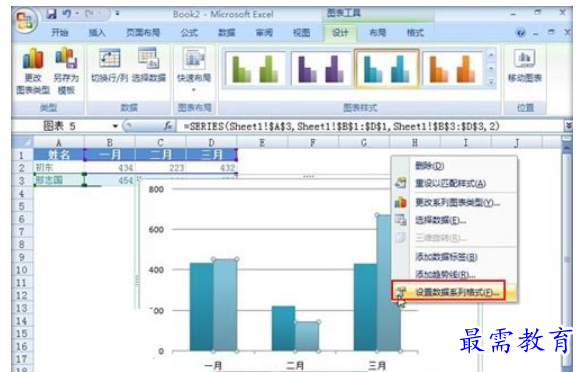Select cell D2 with value 432
Screen dimensions: 581x372
(212, 167)
